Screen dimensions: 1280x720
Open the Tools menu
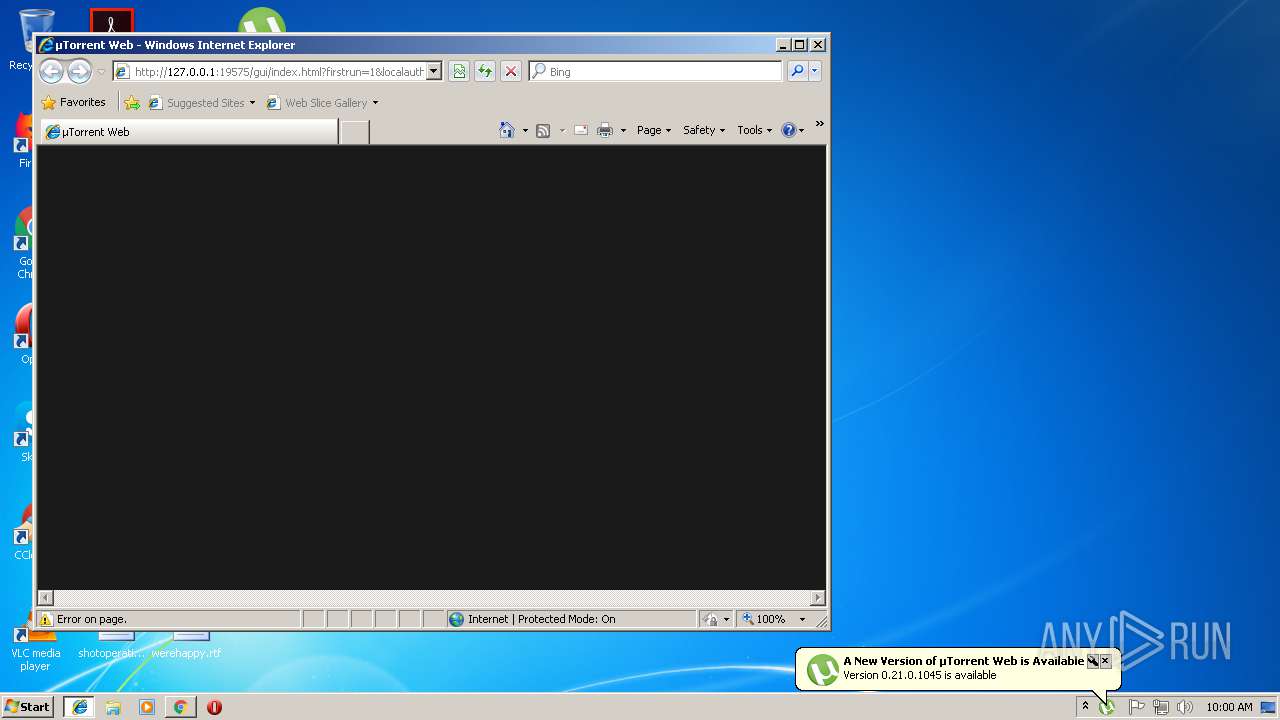point(755,130)
